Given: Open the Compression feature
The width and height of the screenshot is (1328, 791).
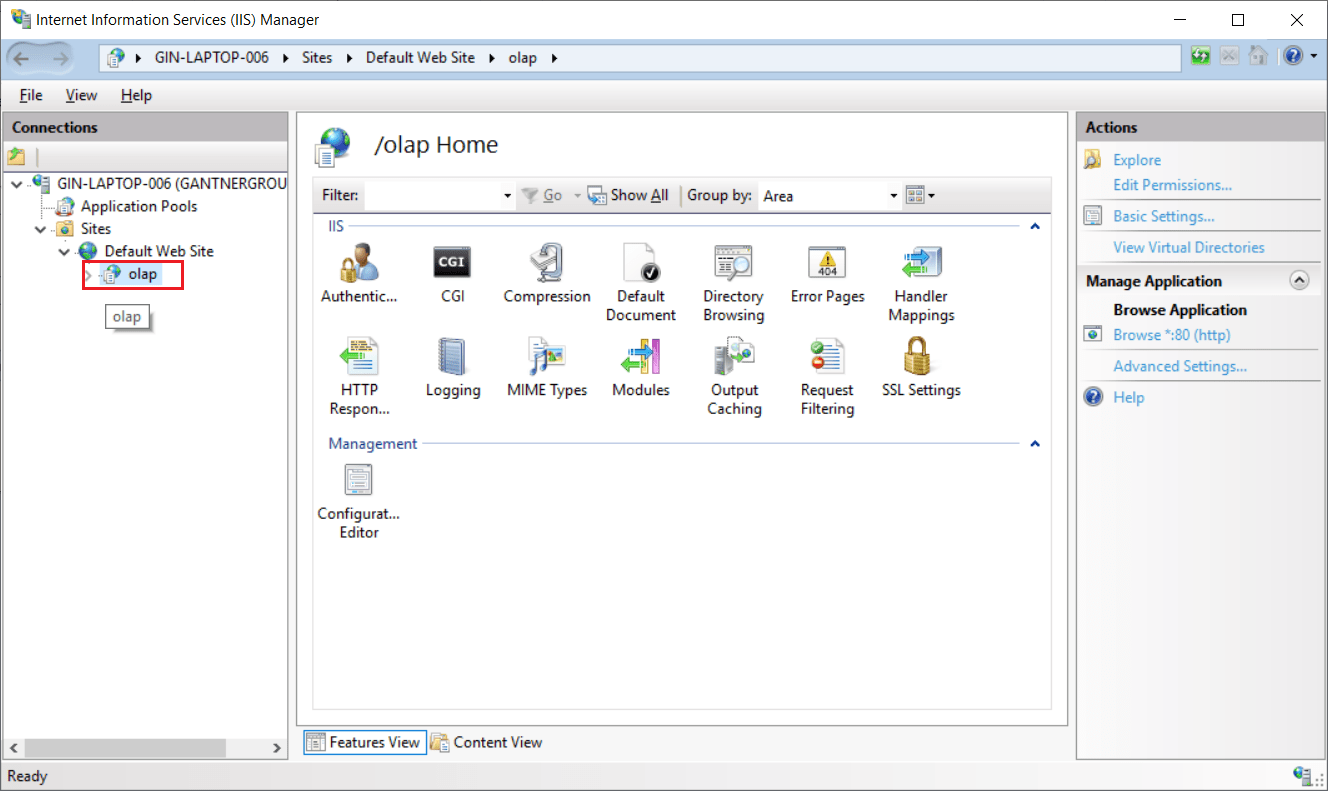Looking at the screenshot, I should 547,273.
